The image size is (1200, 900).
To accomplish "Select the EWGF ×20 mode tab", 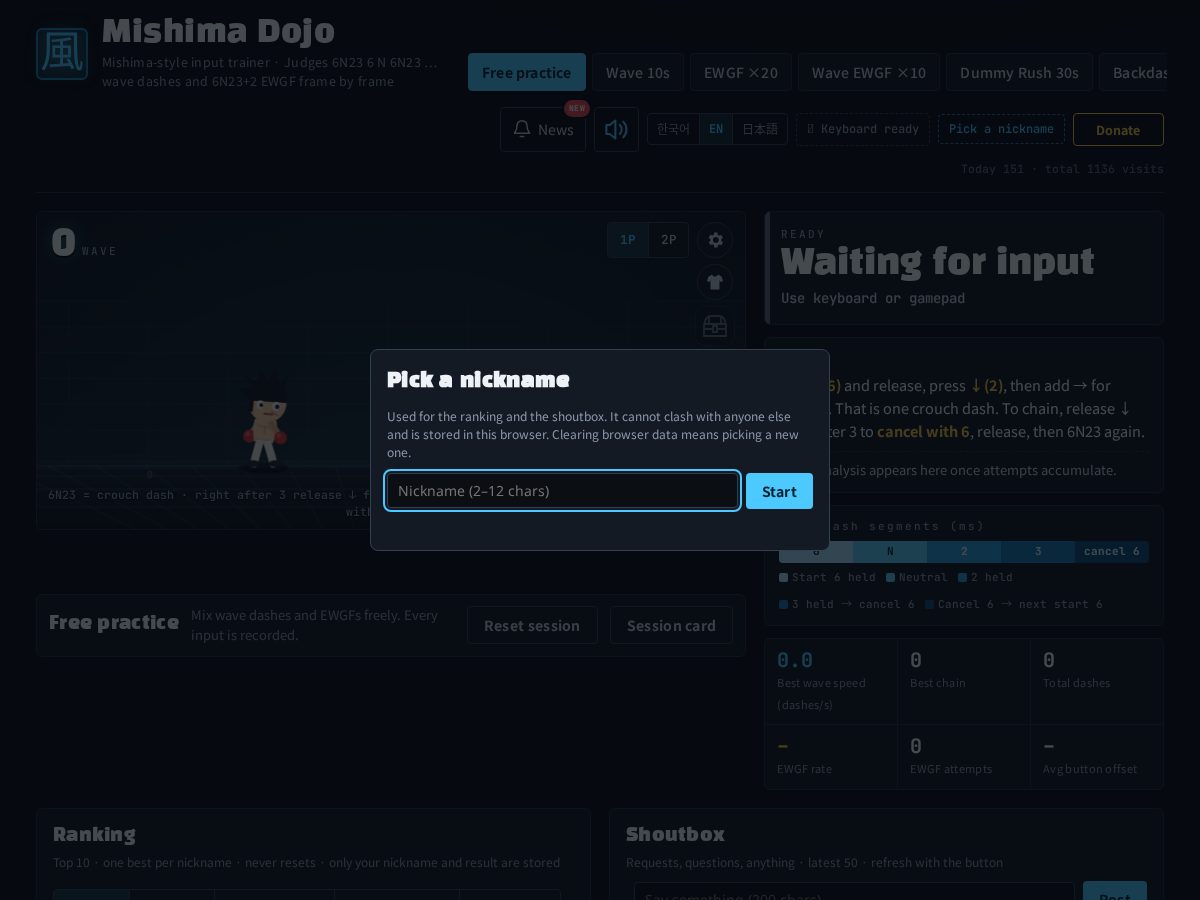I will pos(741,72).
